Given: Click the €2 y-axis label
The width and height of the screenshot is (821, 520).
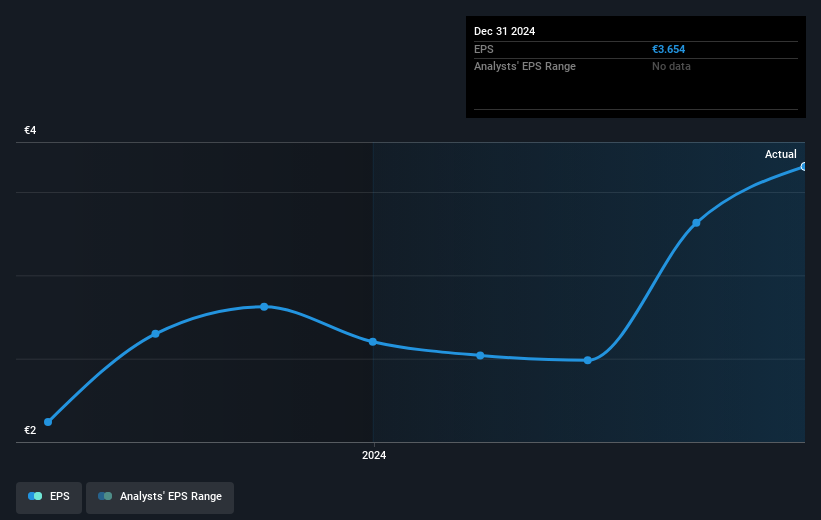Looking at the screenshot, I should (x=30, y=430).
